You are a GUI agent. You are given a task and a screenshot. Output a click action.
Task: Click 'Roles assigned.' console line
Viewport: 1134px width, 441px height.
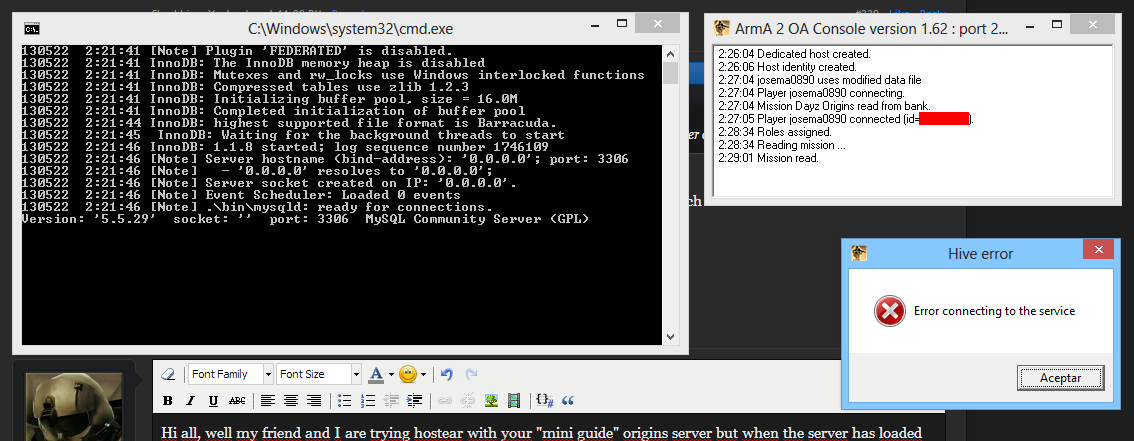click(x=775, y=132)
